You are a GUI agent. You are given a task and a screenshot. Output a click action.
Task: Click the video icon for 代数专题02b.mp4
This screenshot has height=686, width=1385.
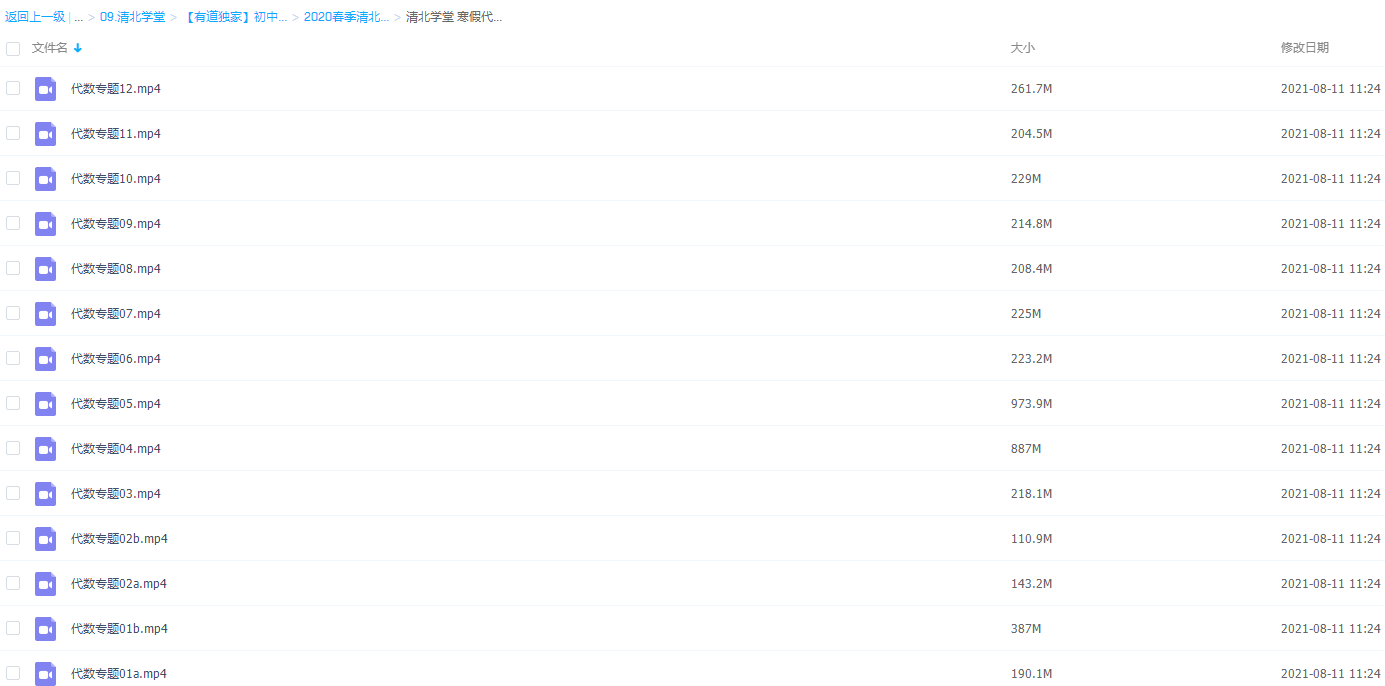45,539
